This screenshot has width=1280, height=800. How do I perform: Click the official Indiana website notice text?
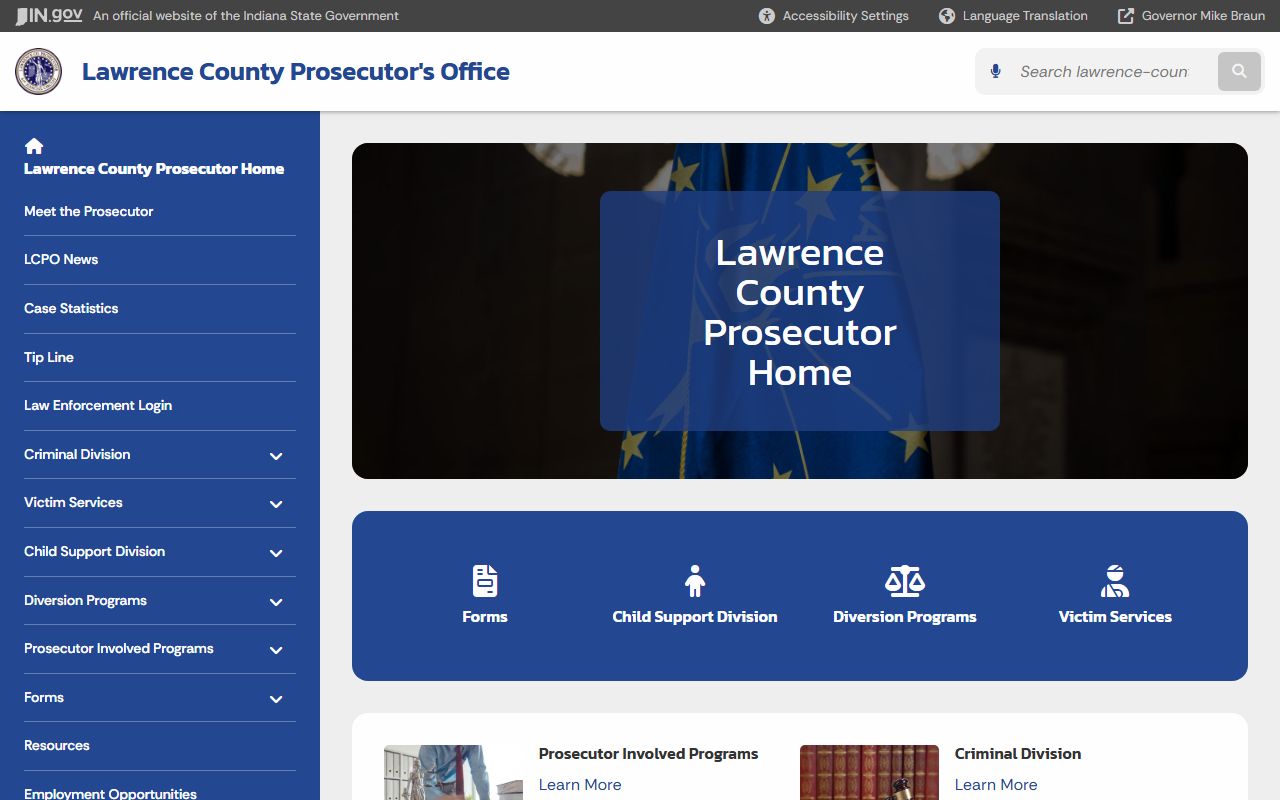[x=246, y=16]
